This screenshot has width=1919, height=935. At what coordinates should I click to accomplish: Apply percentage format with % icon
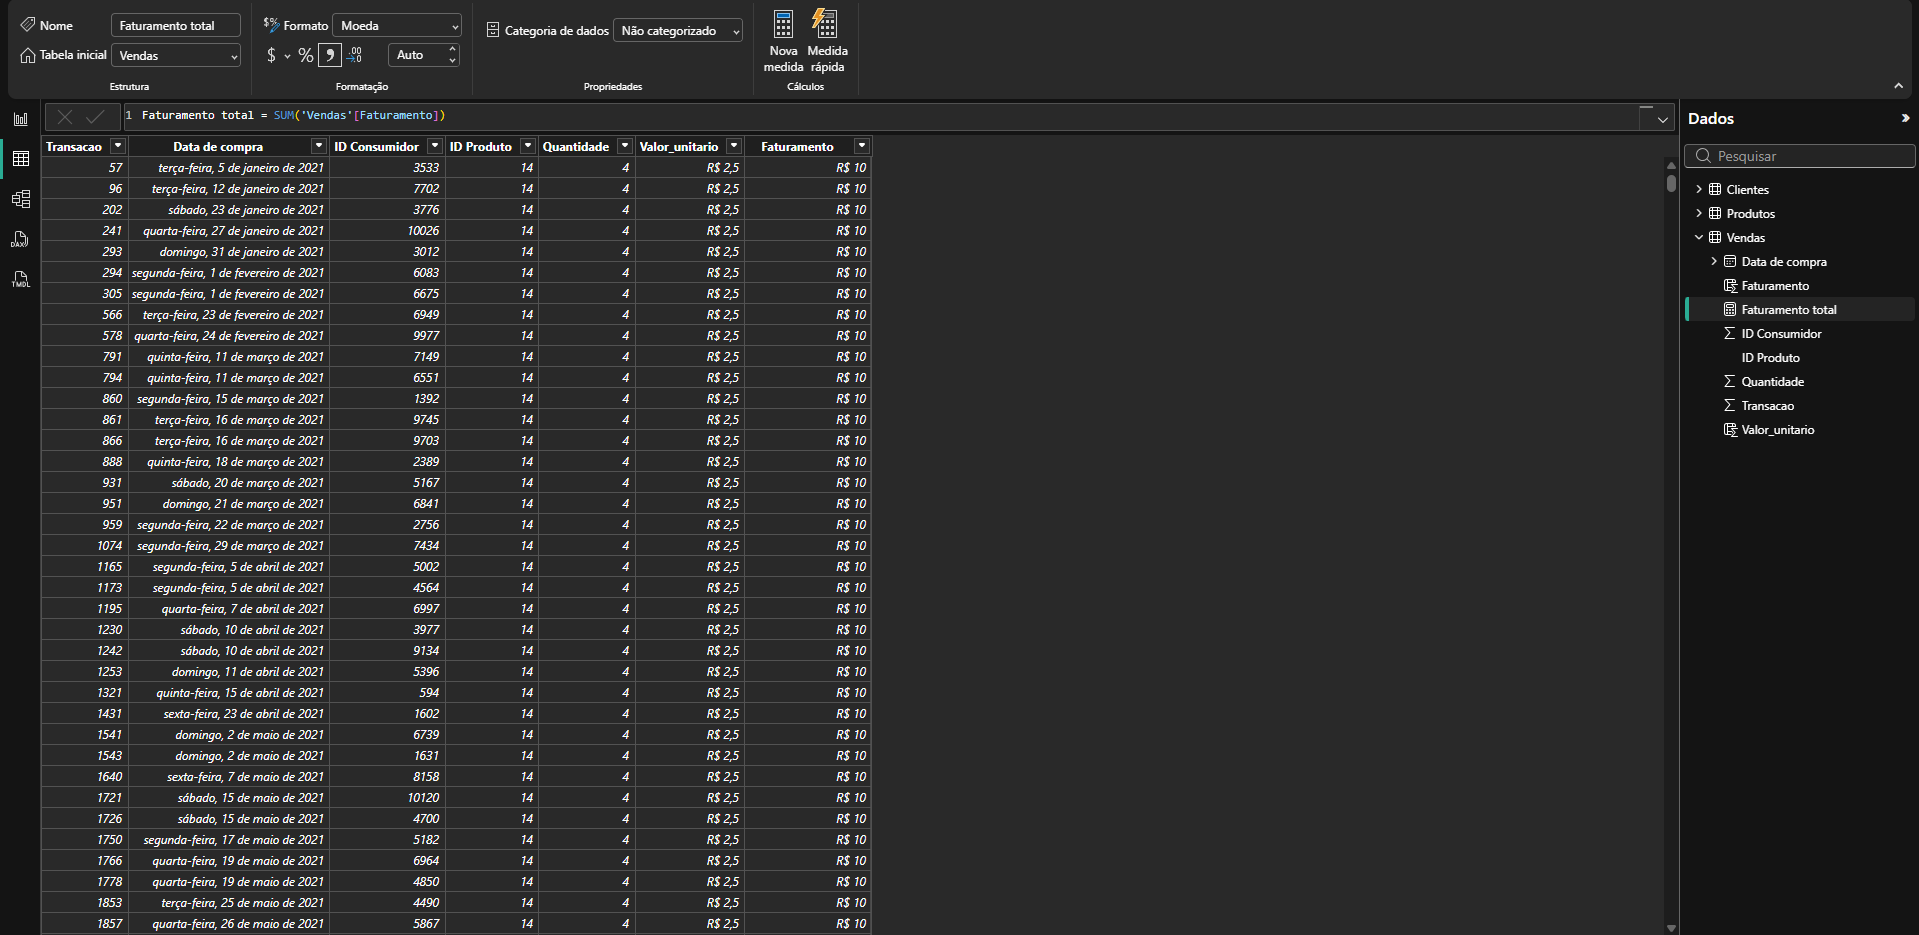pyautogui.click(x=305, y=56)
